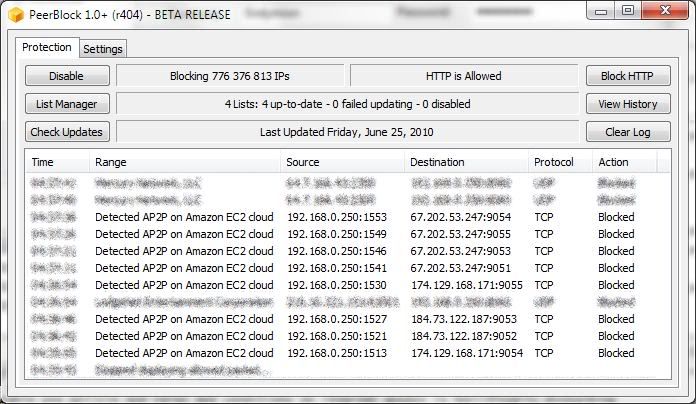Screen dimensions: 696x404
Task: Minimize the PeerBlock window
Action: point(601,11)
